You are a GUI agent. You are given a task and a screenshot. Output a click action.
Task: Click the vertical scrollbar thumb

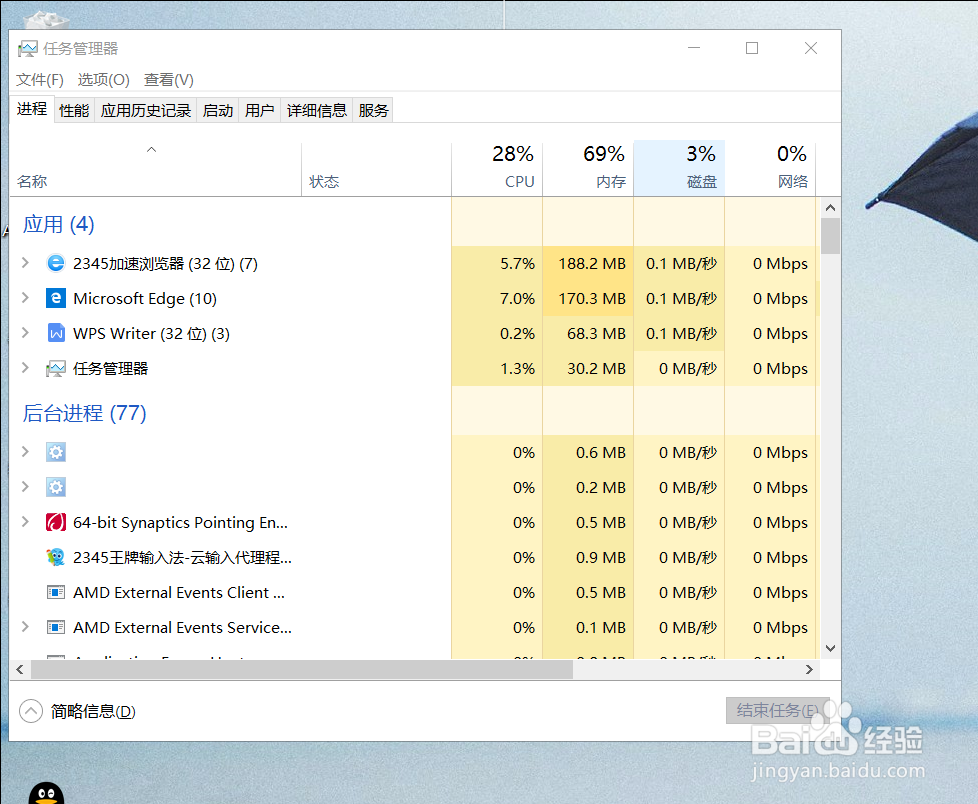click(830, 236)
